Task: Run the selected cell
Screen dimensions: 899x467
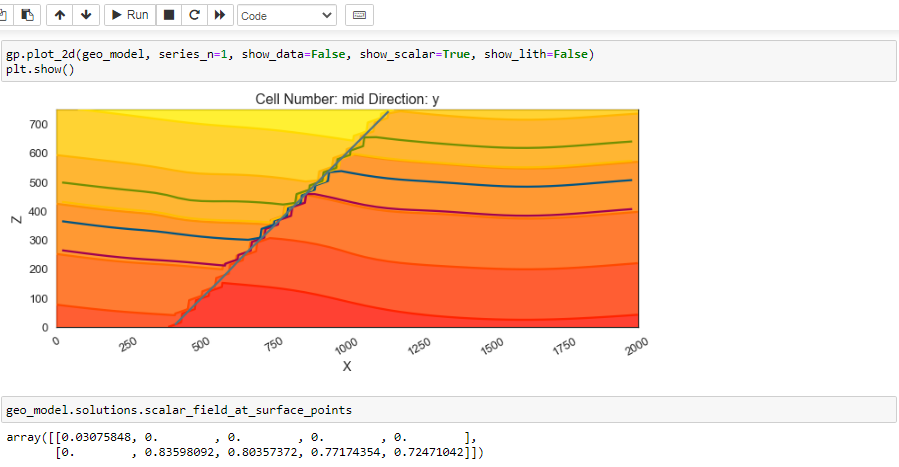Action: pos(130,15)
